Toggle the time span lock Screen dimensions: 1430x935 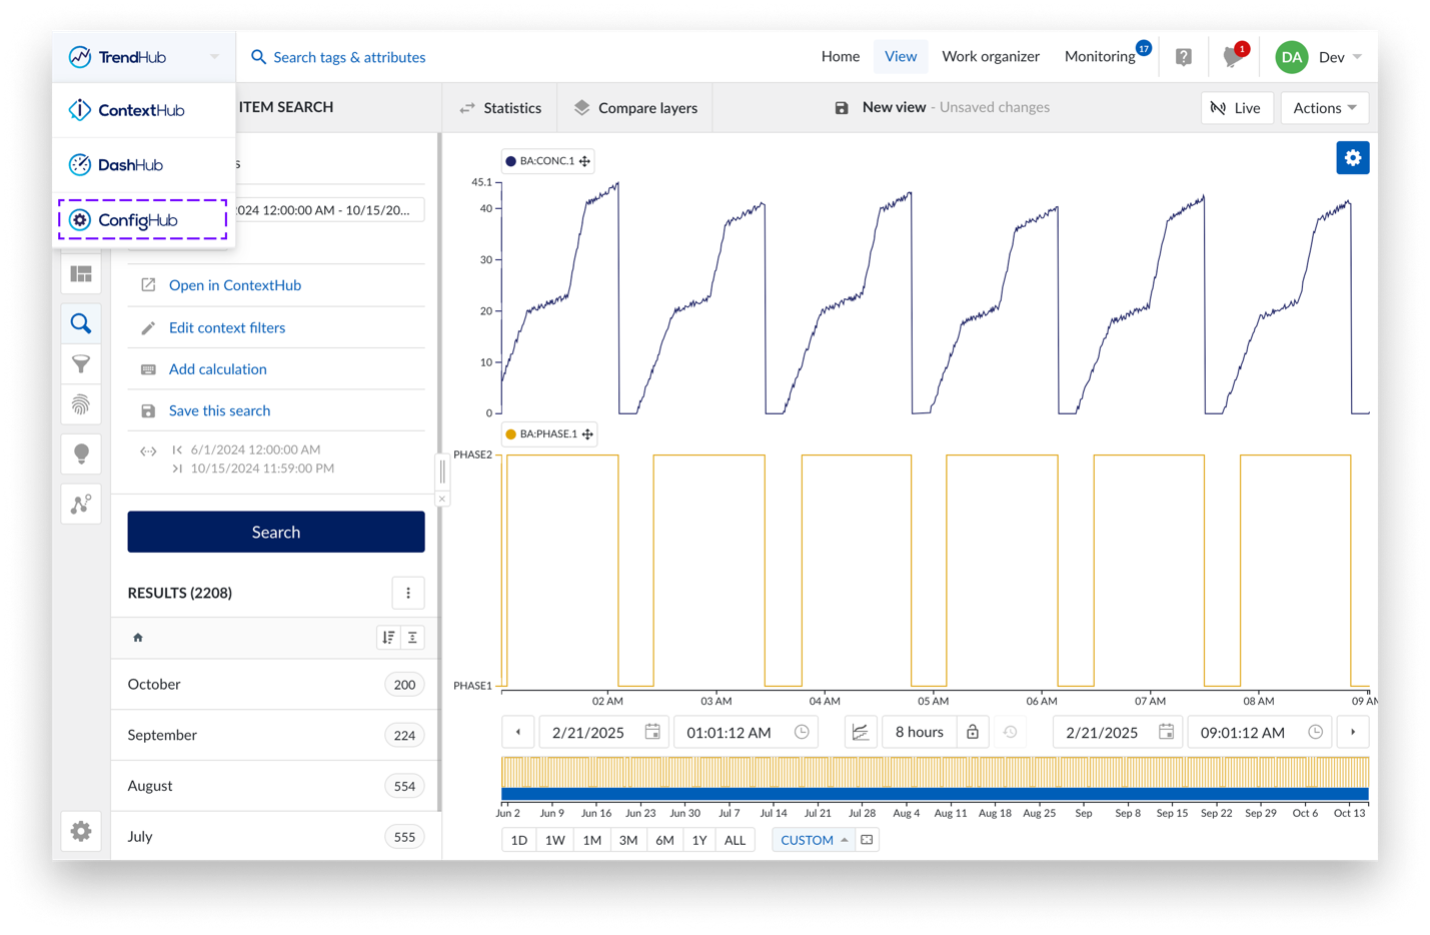972,732
